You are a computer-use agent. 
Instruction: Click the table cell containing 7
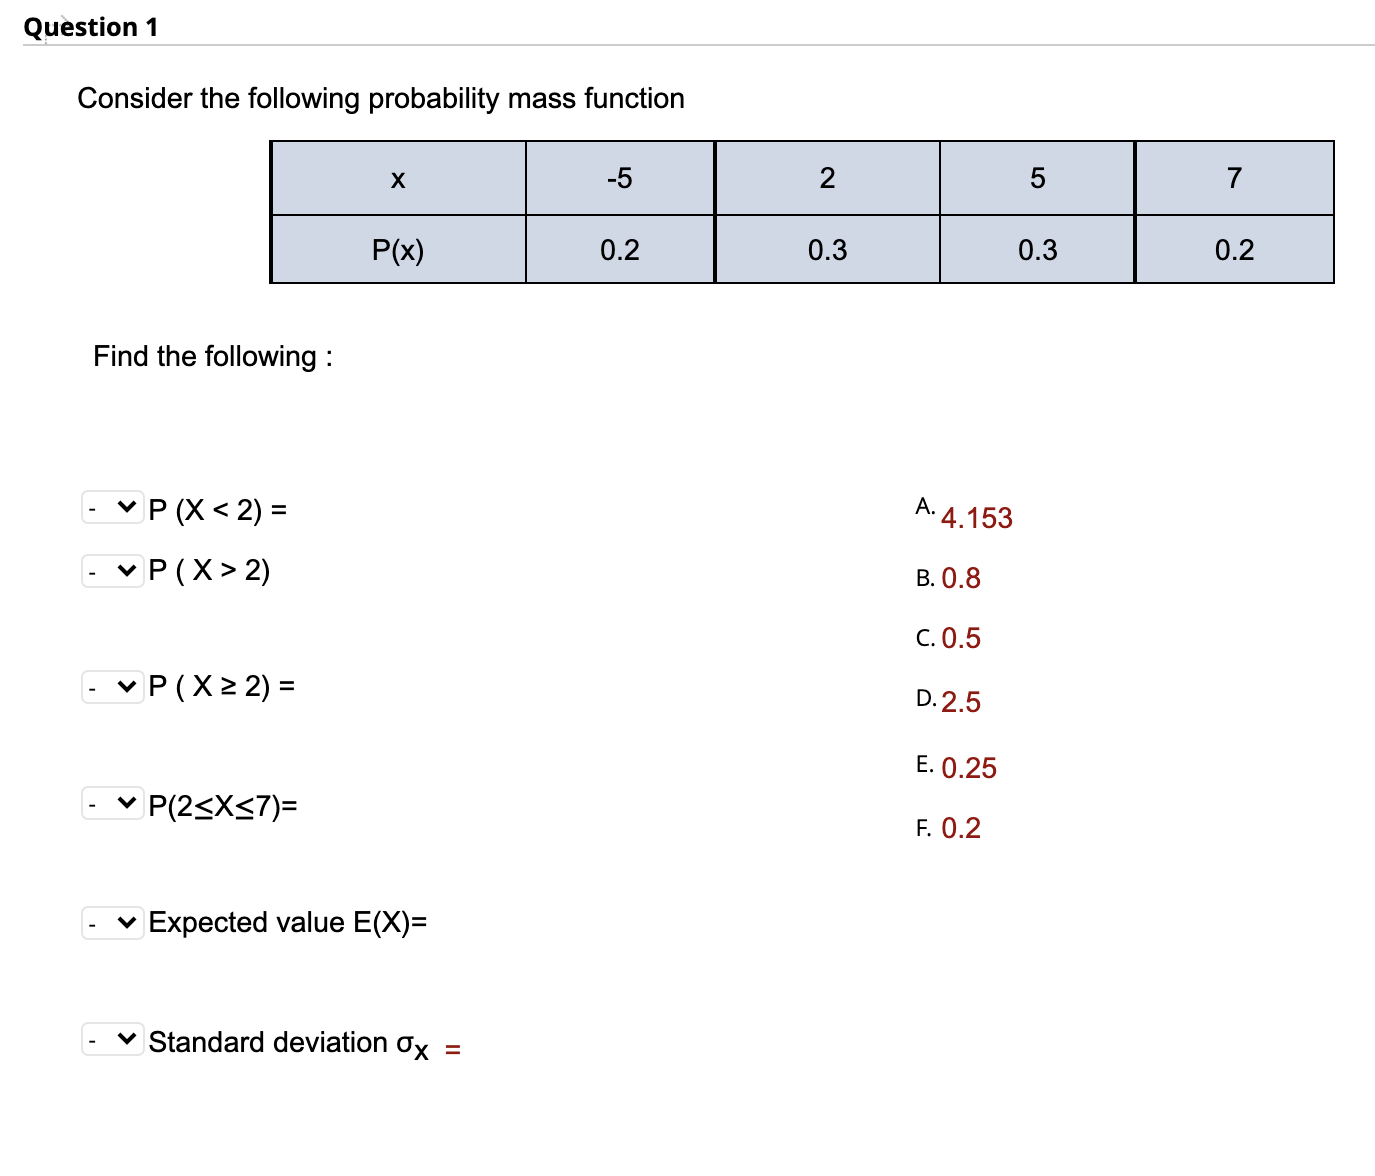coord(1234,177)
